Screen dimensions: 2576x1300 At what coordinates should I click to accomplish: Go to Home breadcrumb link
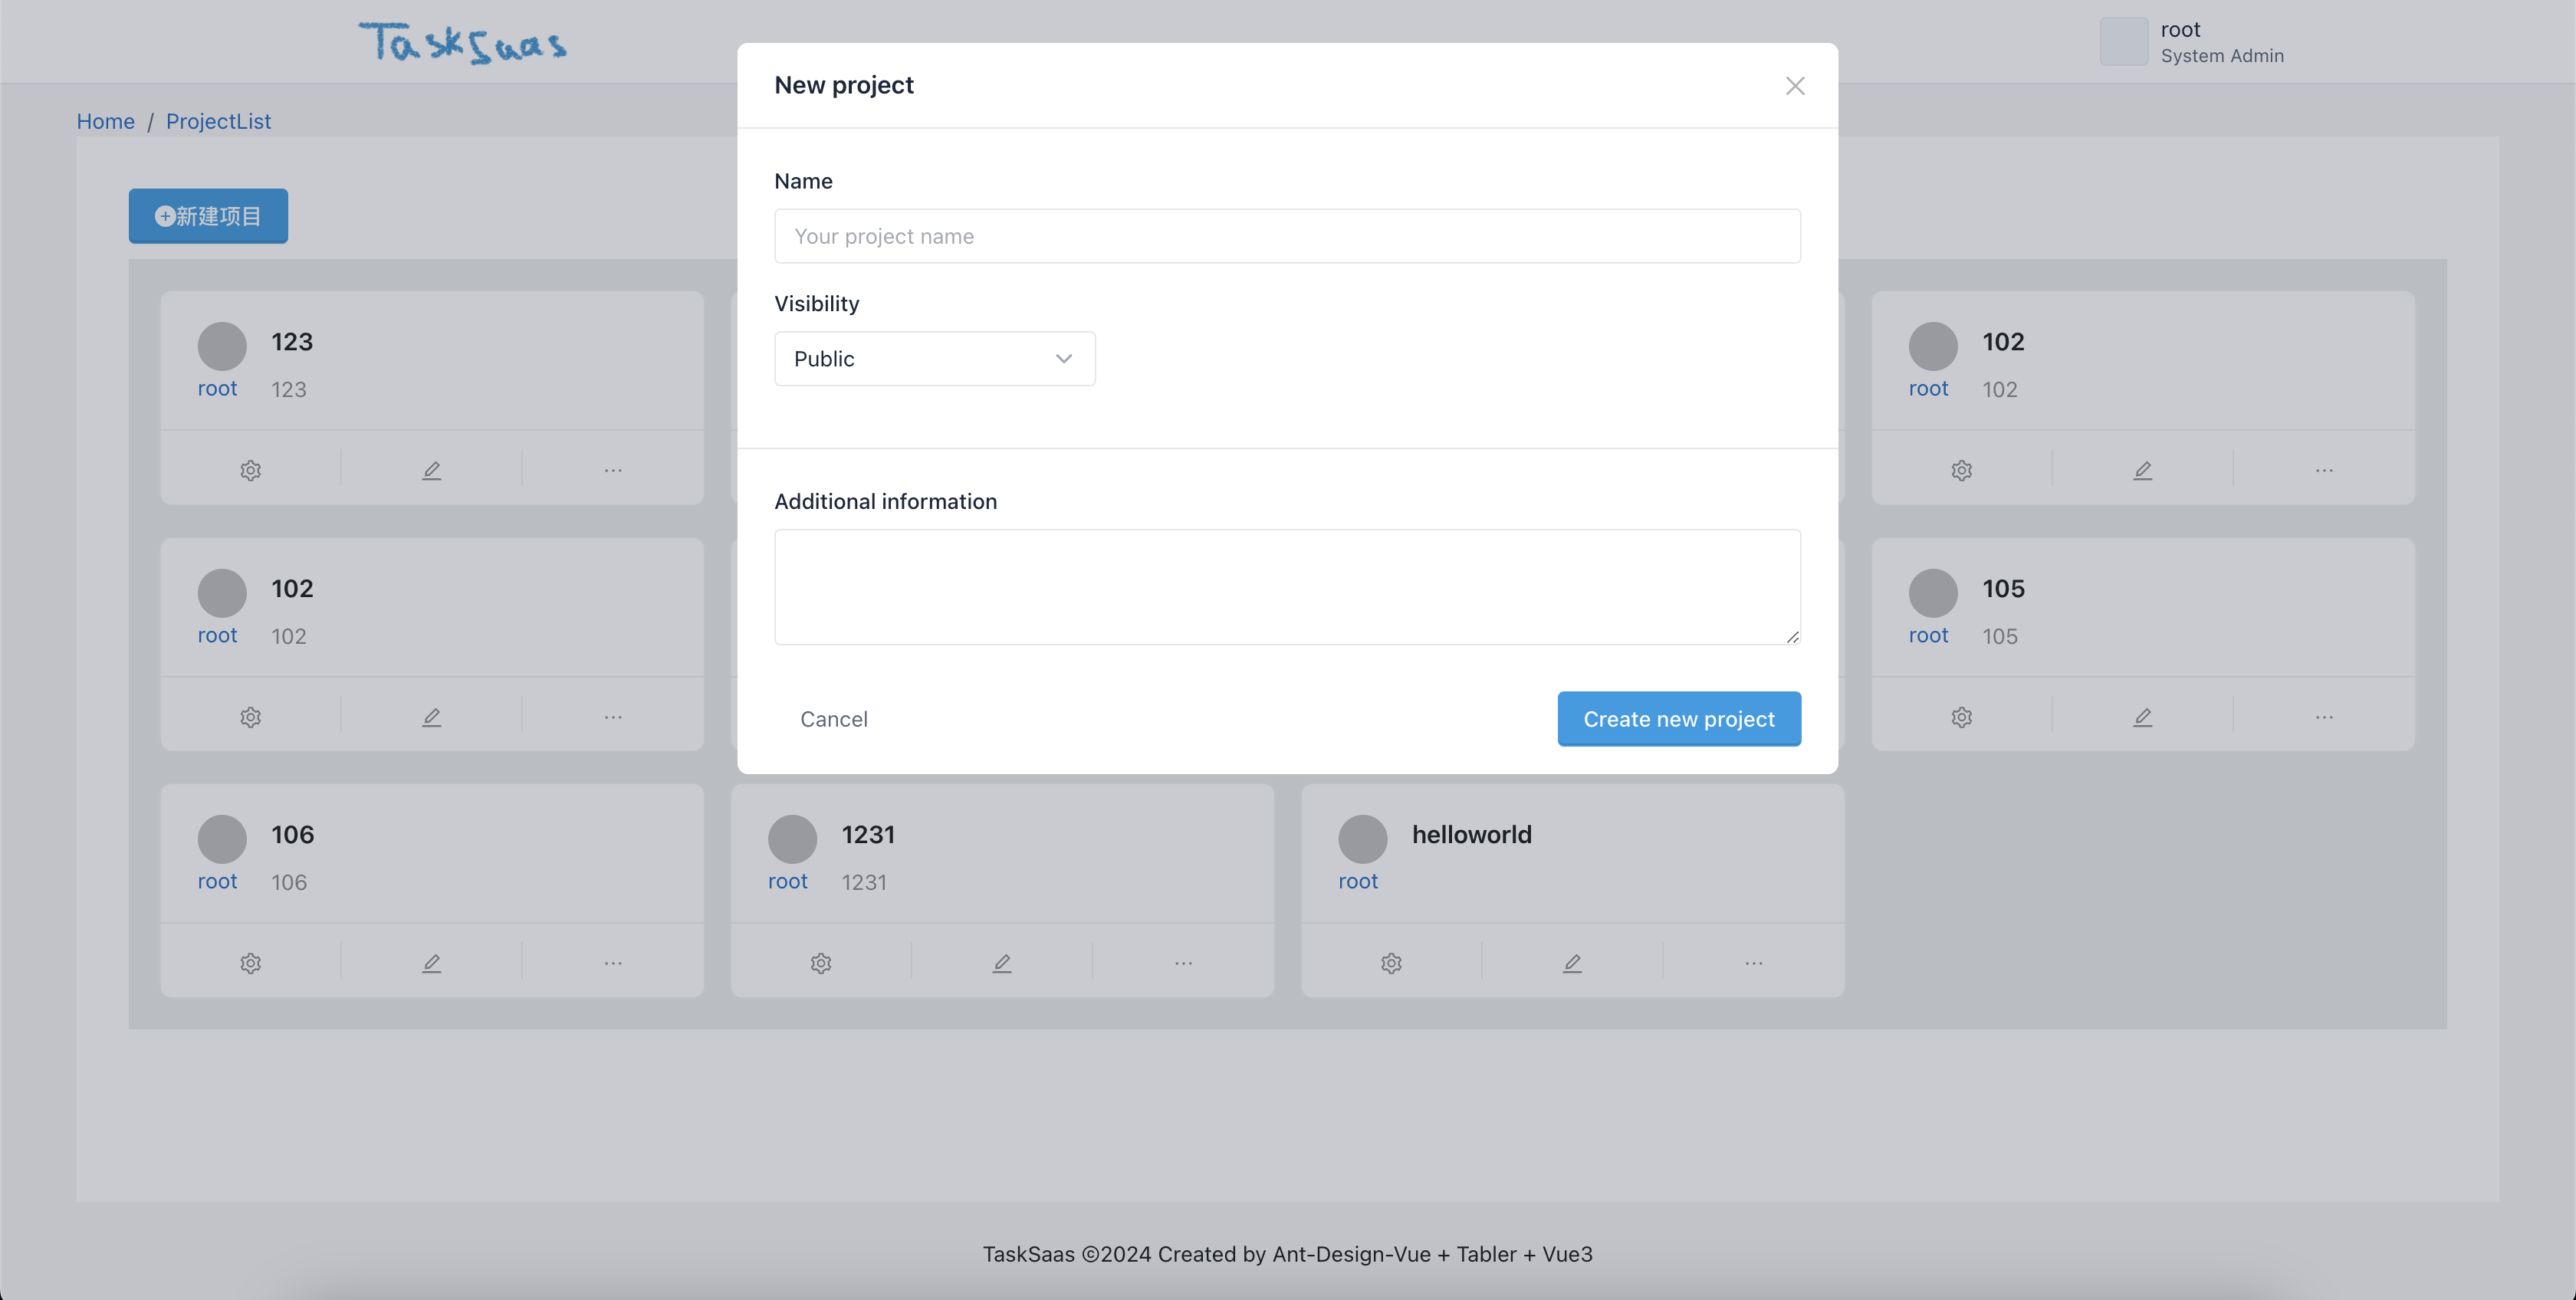point(105,121)
